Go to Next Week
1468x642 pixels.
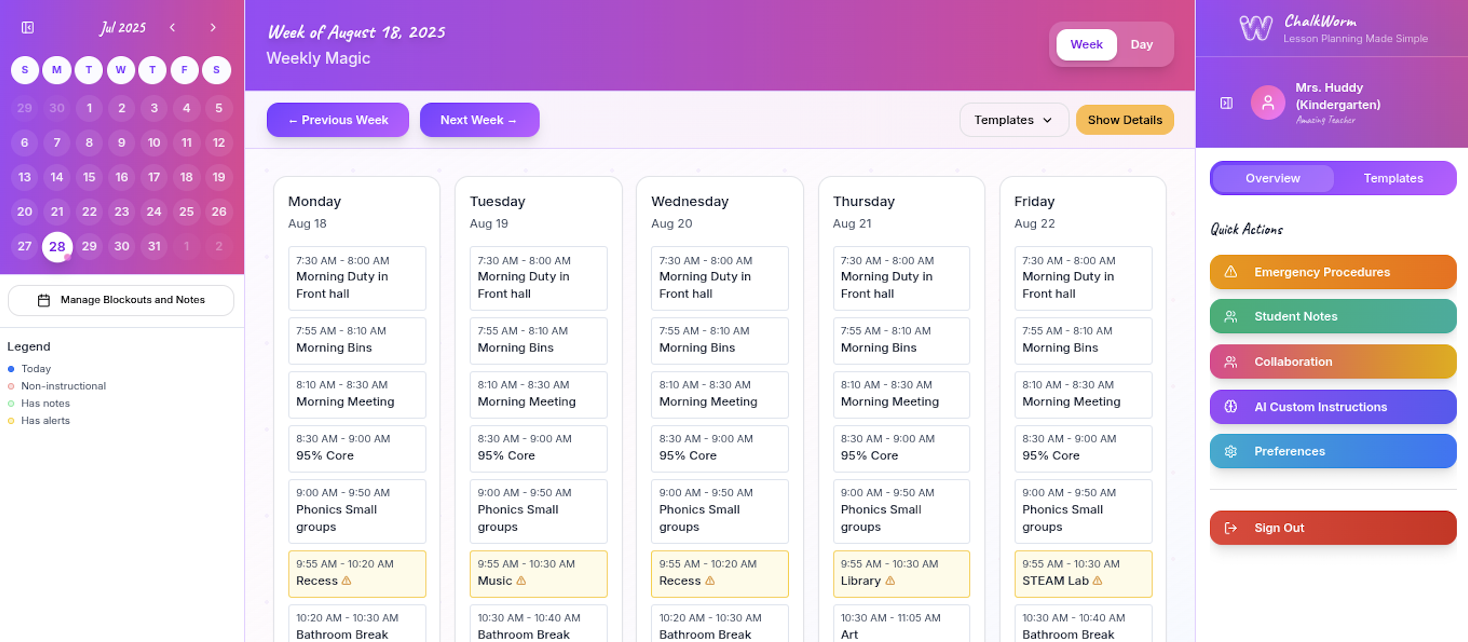coord(479,120)
